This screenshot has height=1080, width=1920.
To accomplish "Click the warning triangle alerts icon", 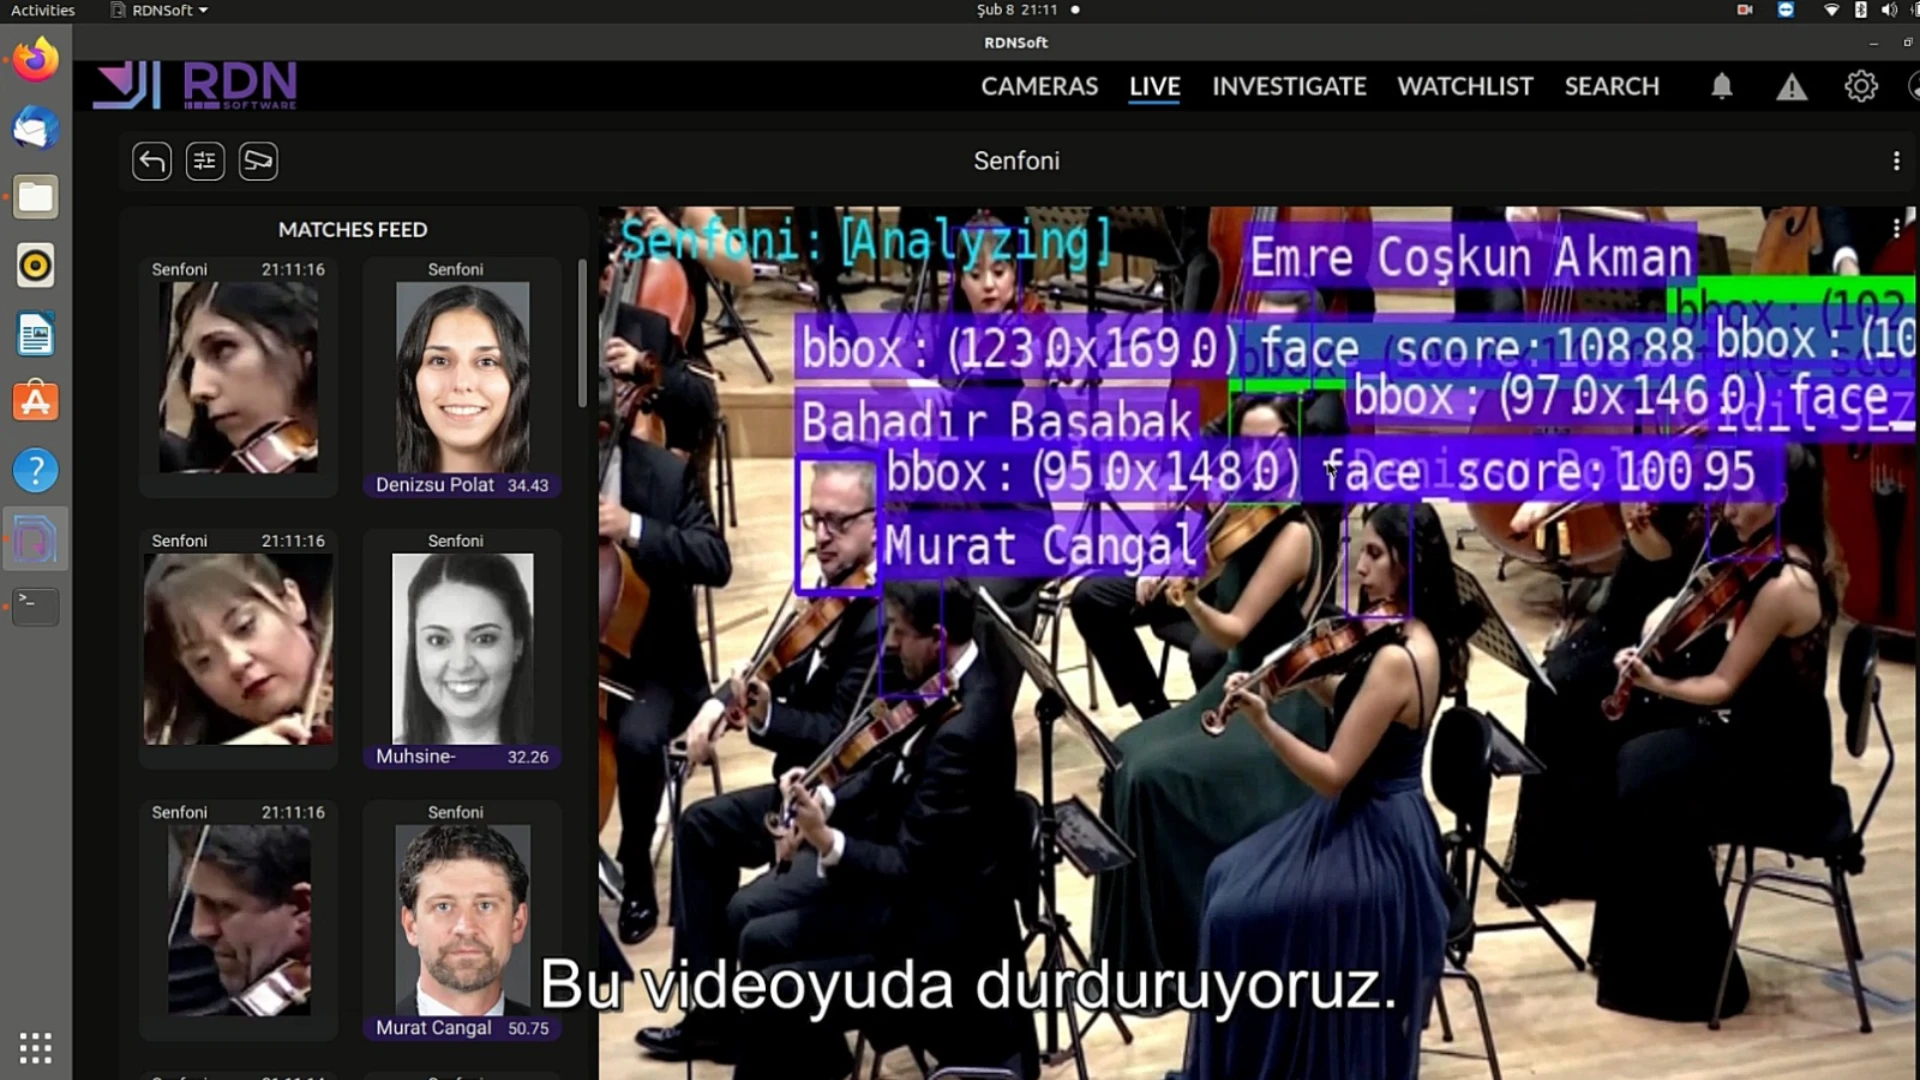I will pyautogui.click(x=1791, y=88).
